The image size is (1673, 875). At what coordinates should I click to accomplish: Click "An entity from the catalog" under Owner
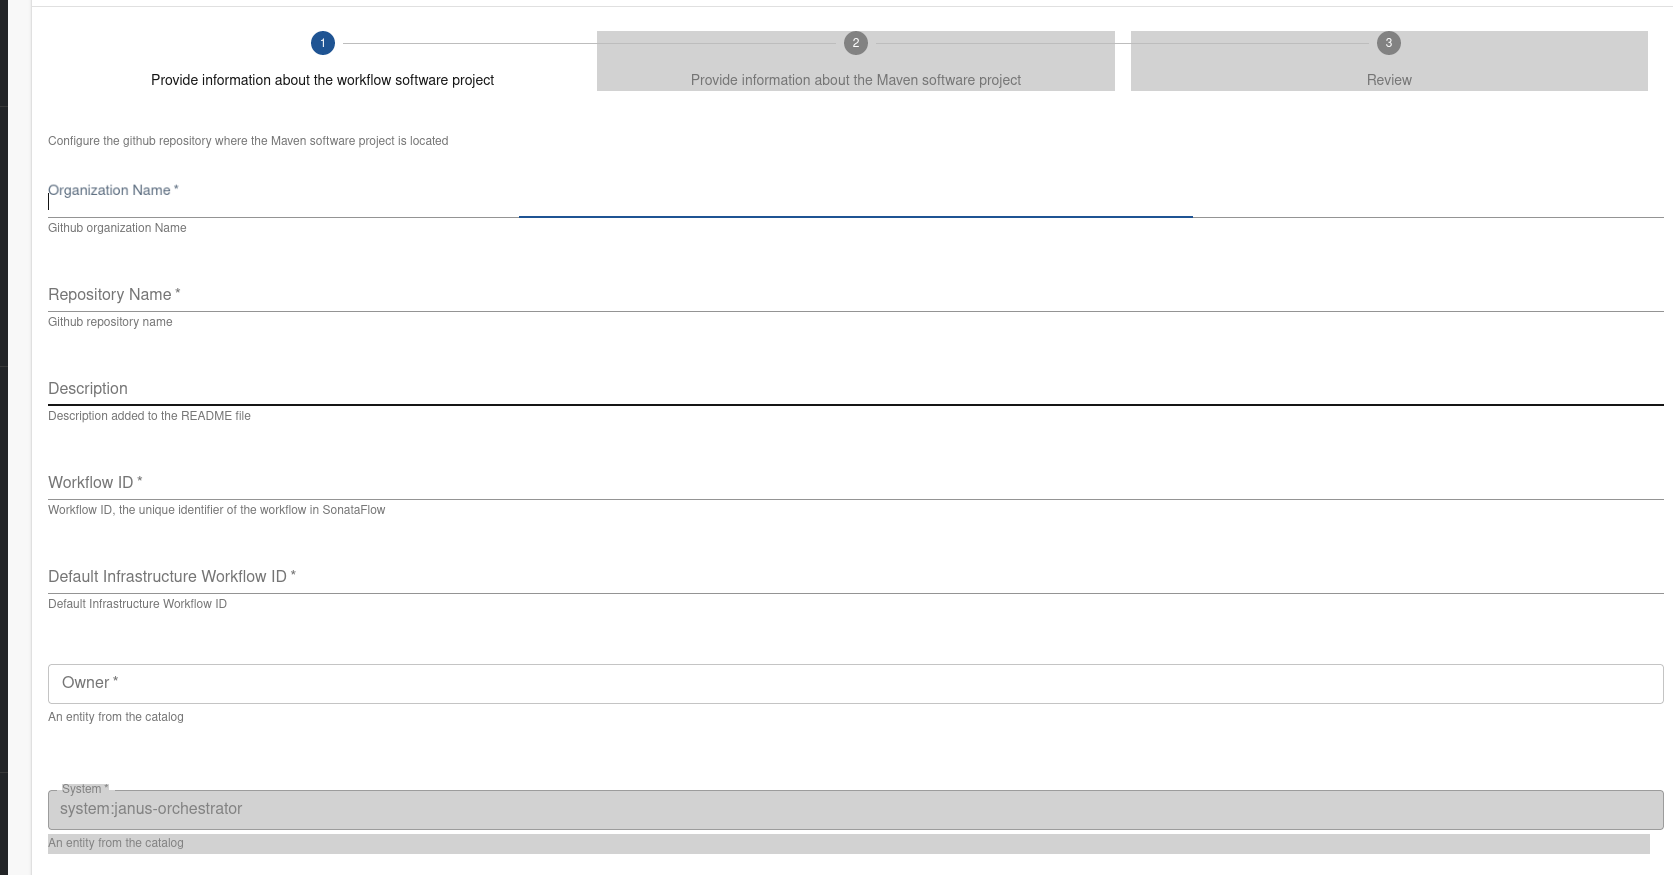click(116, 717)
